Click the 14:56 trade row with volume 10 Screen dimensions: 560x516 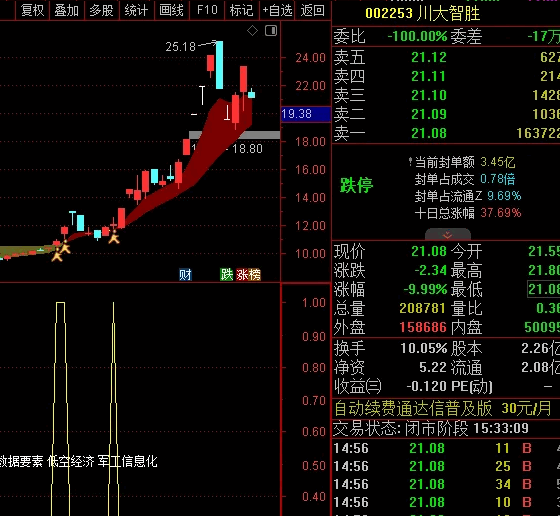446,502
